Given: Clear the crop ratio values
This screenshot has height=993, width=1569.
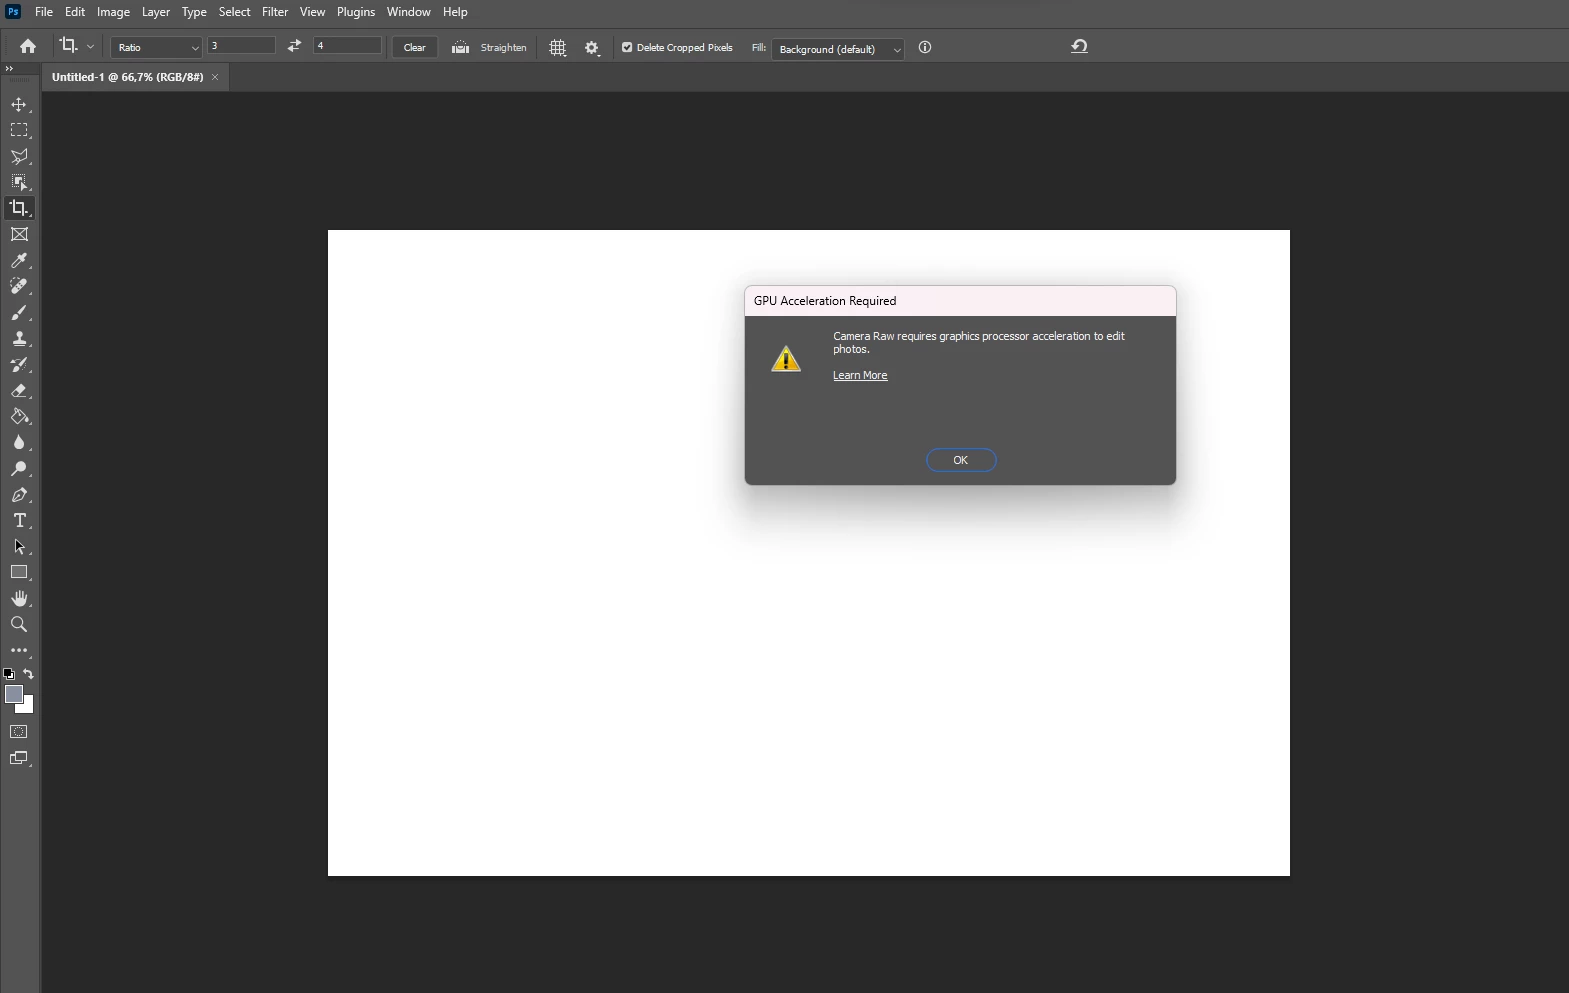Looking at the screenshot, I should [x=414, y=47].
